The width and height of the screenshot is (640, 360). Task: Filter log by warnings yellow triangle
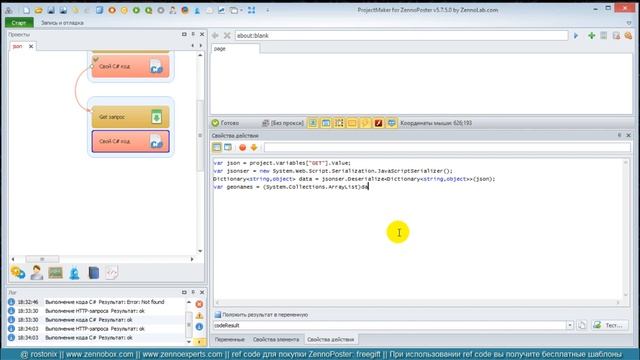[x=199, y=316]
